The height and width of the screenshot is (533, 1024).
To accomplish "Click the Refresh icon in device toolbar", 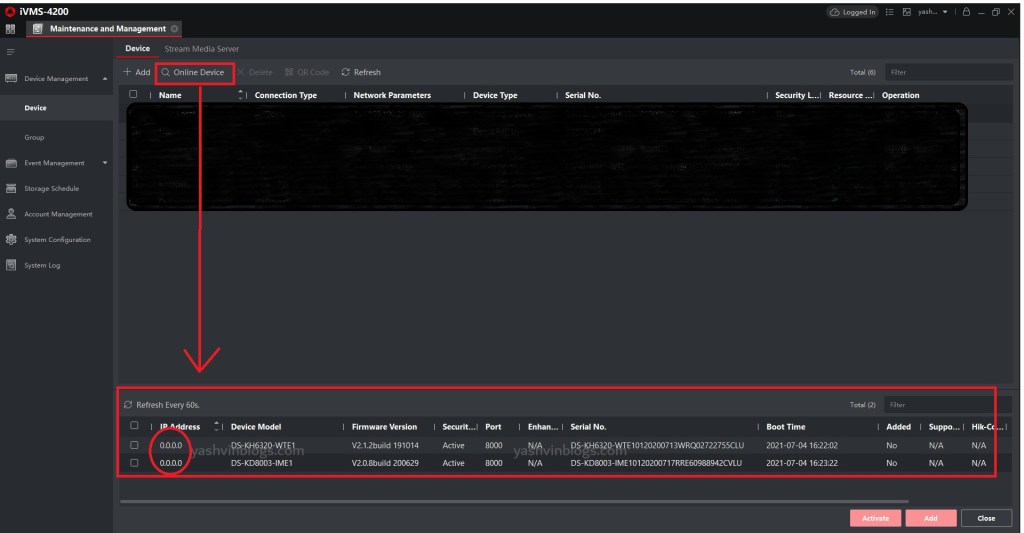I will (346, 73).
